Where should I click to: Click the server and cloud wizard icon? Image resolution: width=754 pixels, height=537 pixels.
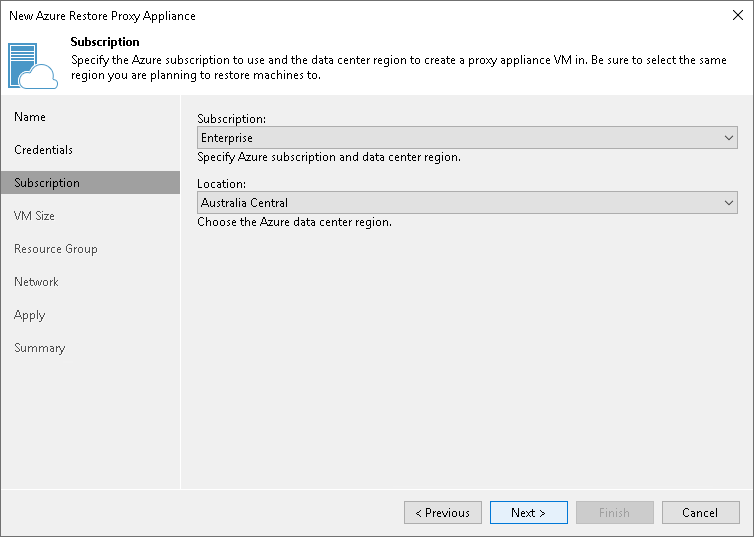[x=33, y=66]
